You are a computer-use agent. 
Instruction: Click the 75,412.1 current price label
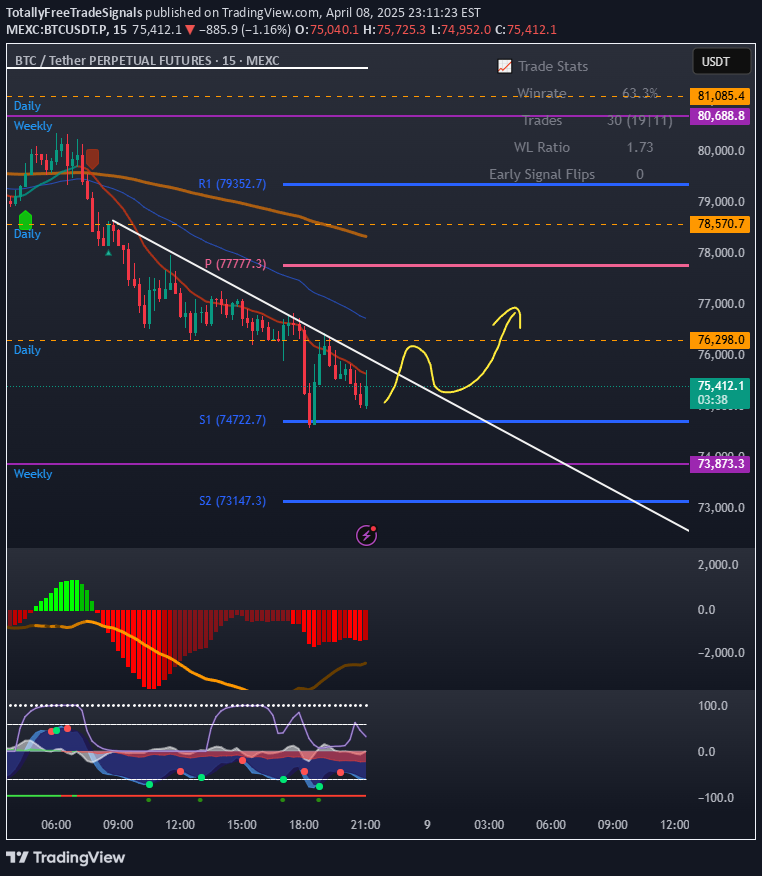[720, 393]
